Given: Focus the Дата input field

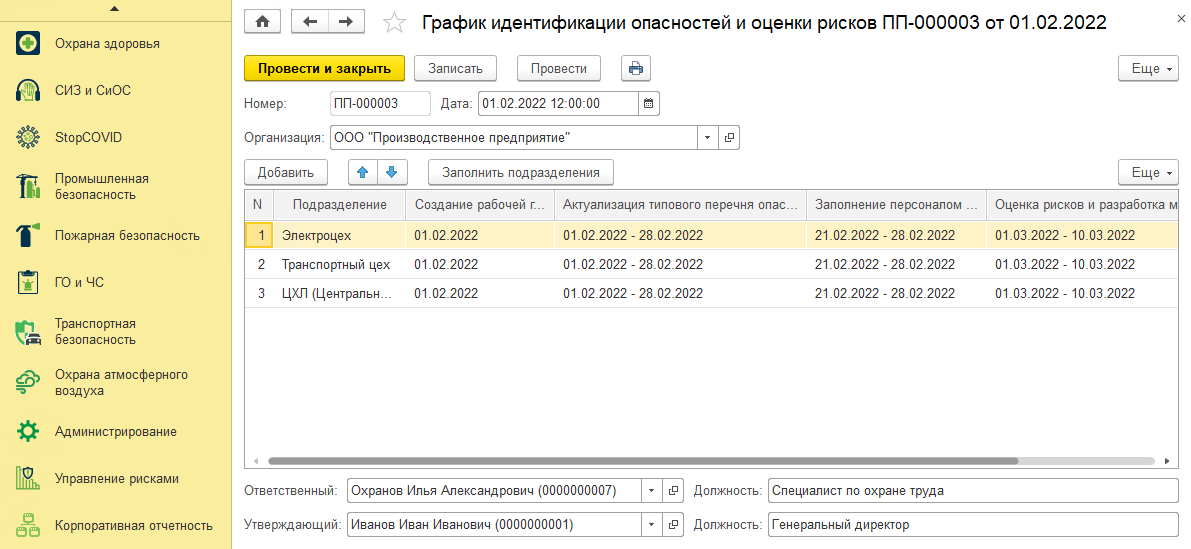Looking at the screenshot, I should click(558, 103).
